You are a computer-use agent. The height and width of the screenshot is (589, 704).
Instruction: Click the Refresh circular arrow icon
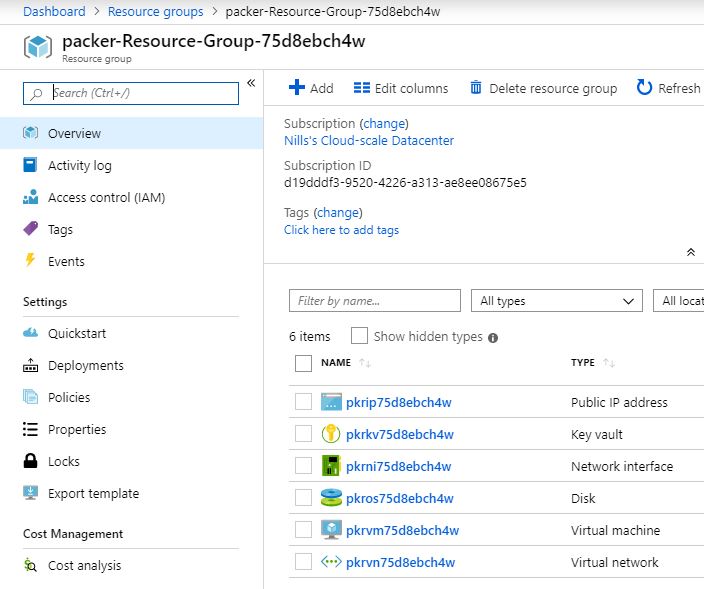tap(644, 88)
